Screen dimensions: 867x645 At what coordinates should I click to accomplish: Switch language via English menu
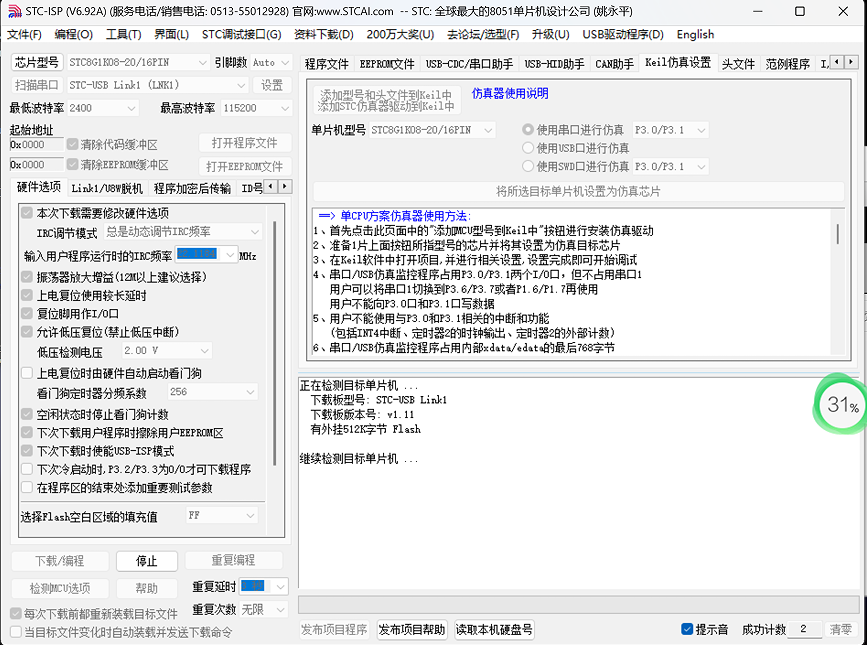pos(695,34)
